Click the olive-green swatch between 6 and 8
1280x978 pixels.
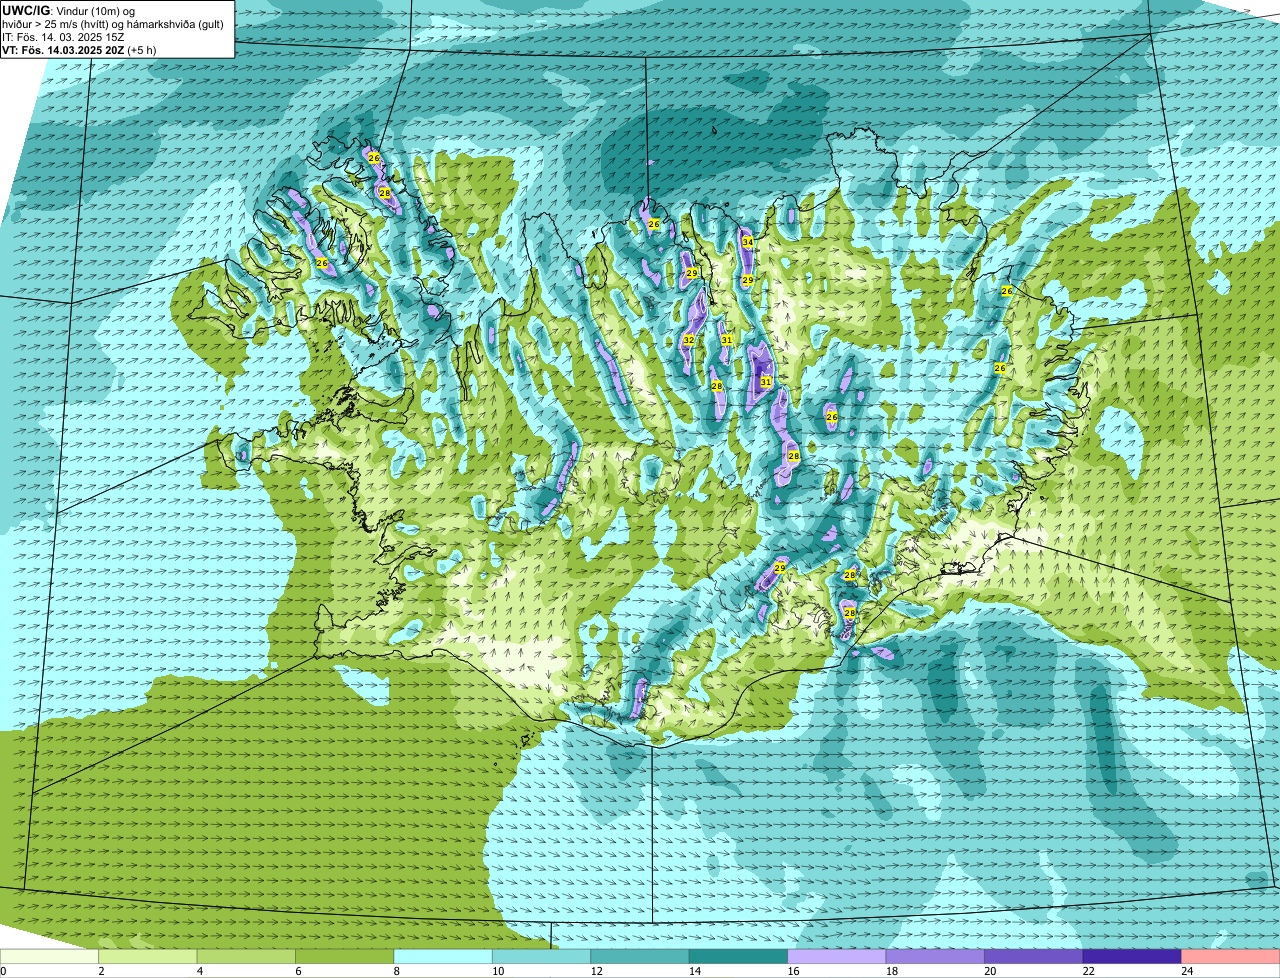pyautogui.click(x=346, y=957)
